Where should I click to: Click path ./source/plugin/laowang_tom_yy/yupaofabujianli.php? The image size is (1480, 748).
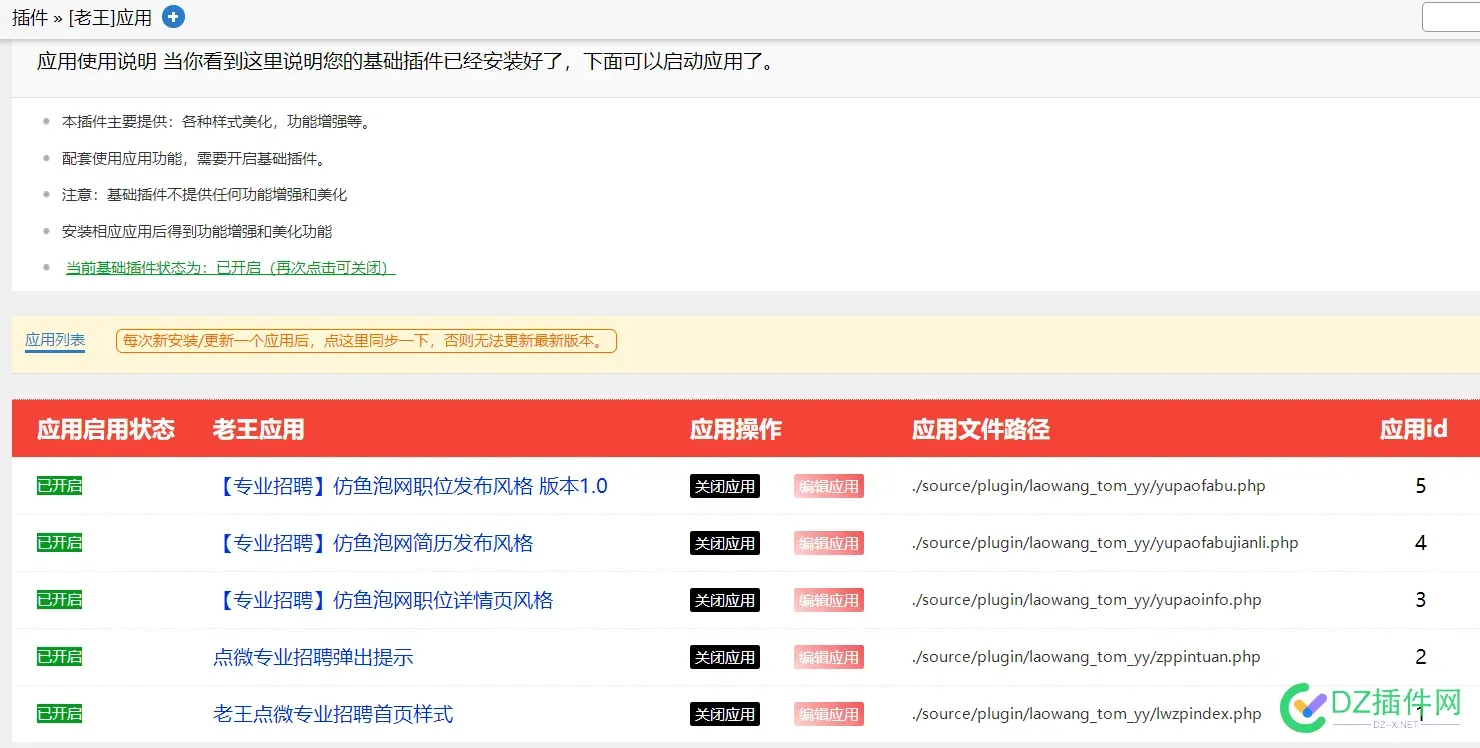coord(1105,543)
